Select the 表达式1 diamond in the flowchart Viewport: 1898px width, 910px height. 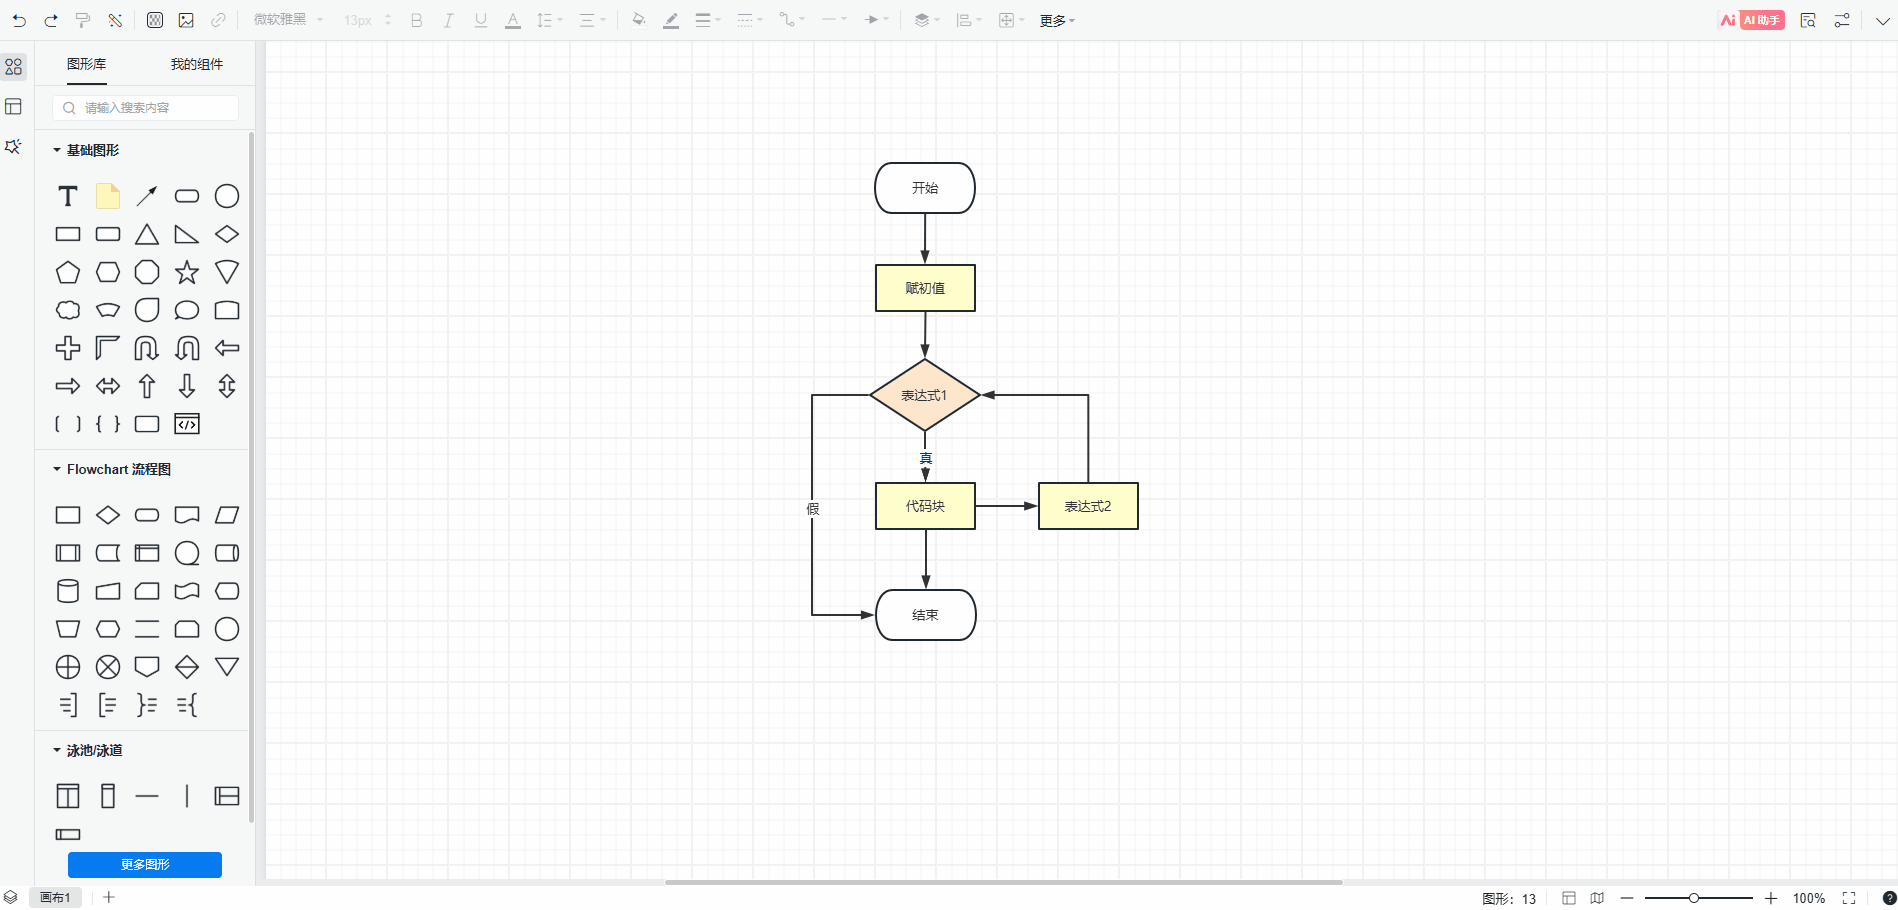(925, 395)
